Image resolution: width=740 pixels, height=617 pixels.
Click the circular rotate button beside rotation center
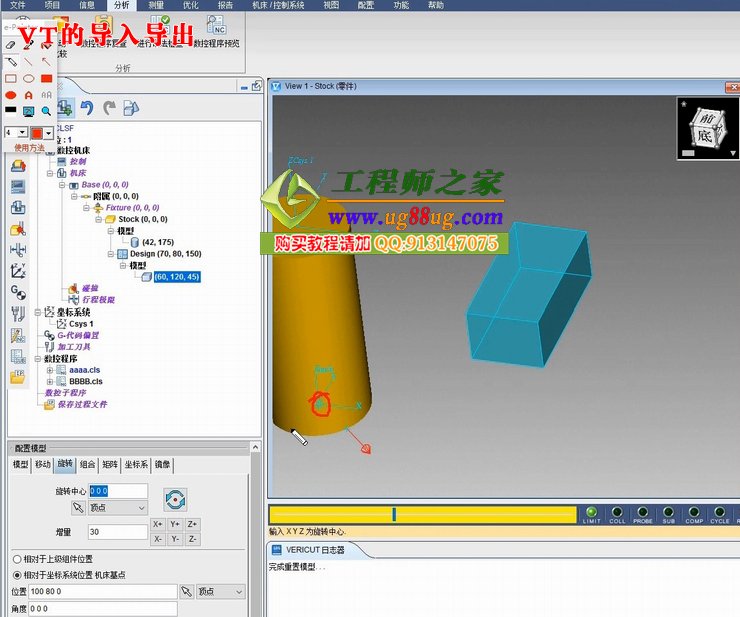point(176,499)
